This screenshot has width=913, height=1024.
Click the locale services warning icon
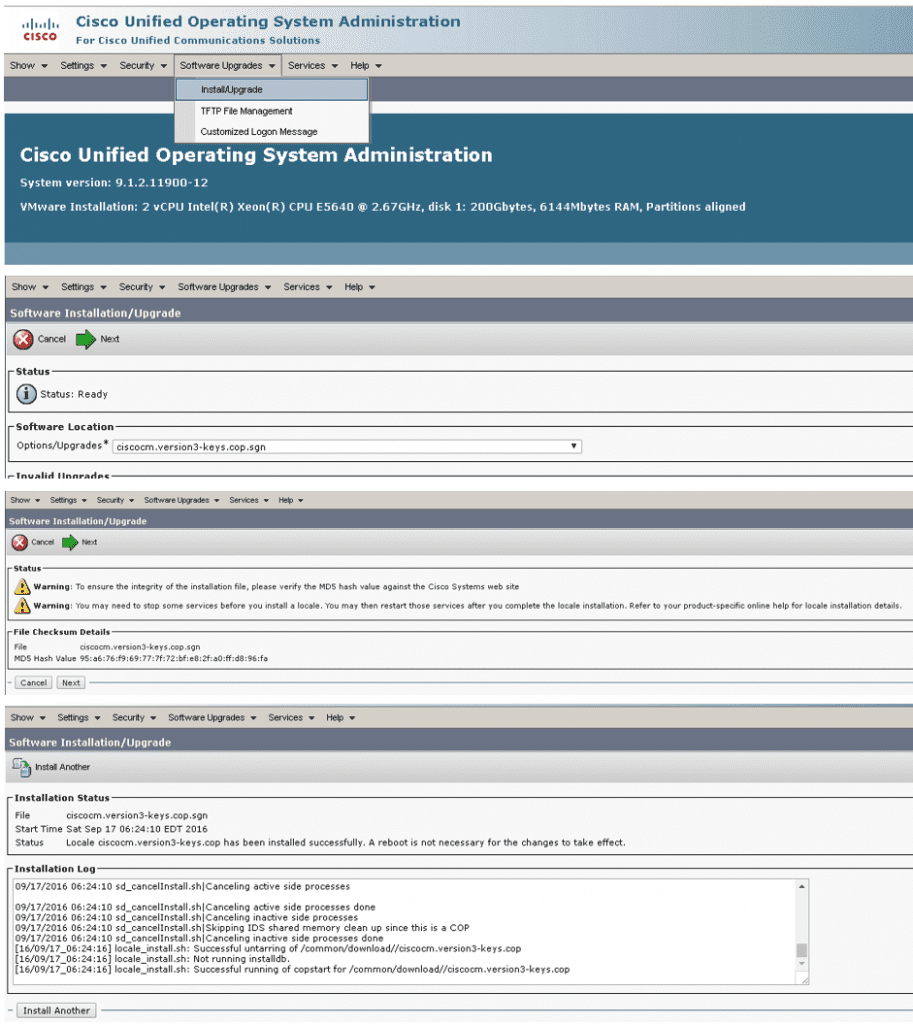point(23,605)
